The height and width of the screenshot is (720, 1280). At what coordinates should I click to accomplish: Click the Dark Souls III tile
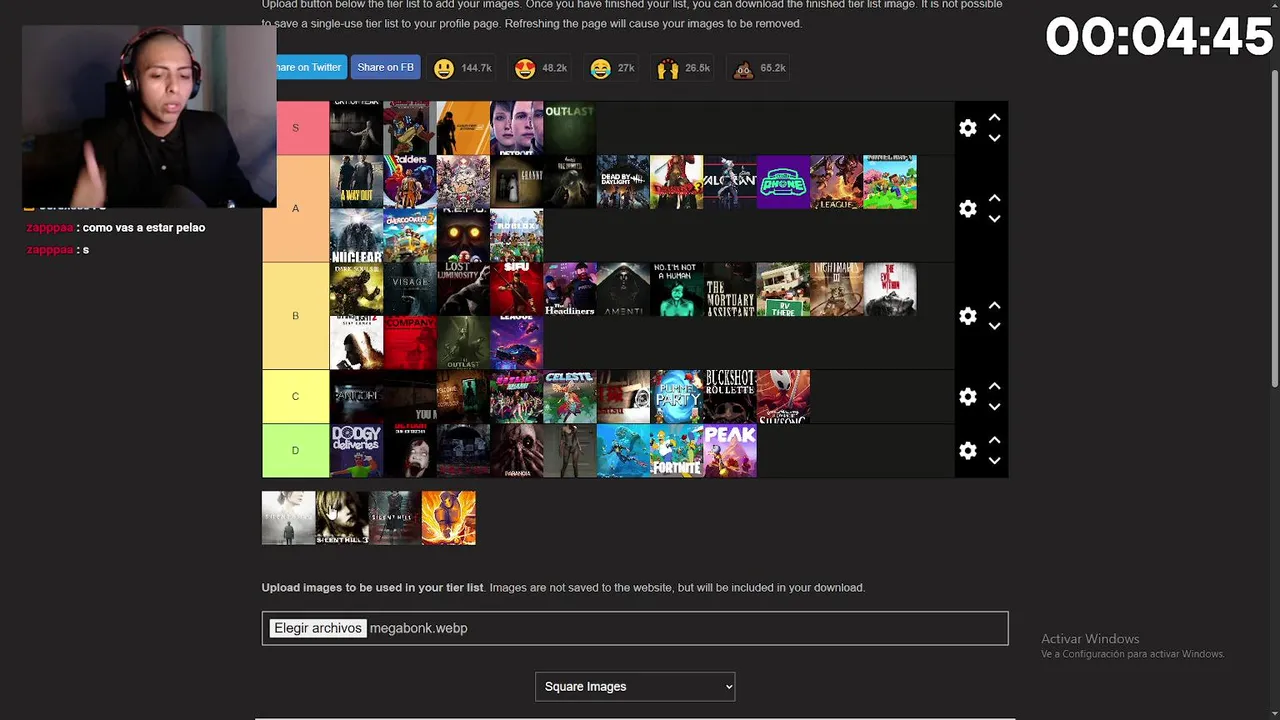tap(356, 289)
